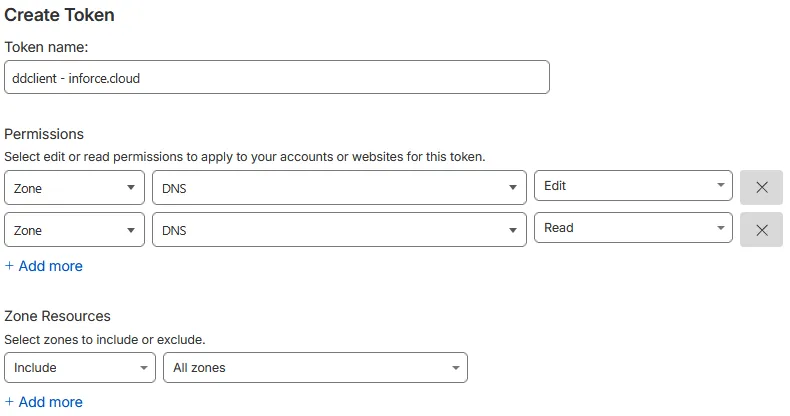Screen dimensions: 790x416
Task: Remove the Zone DNS Read permission row
Action: click(x=761, y=230)
